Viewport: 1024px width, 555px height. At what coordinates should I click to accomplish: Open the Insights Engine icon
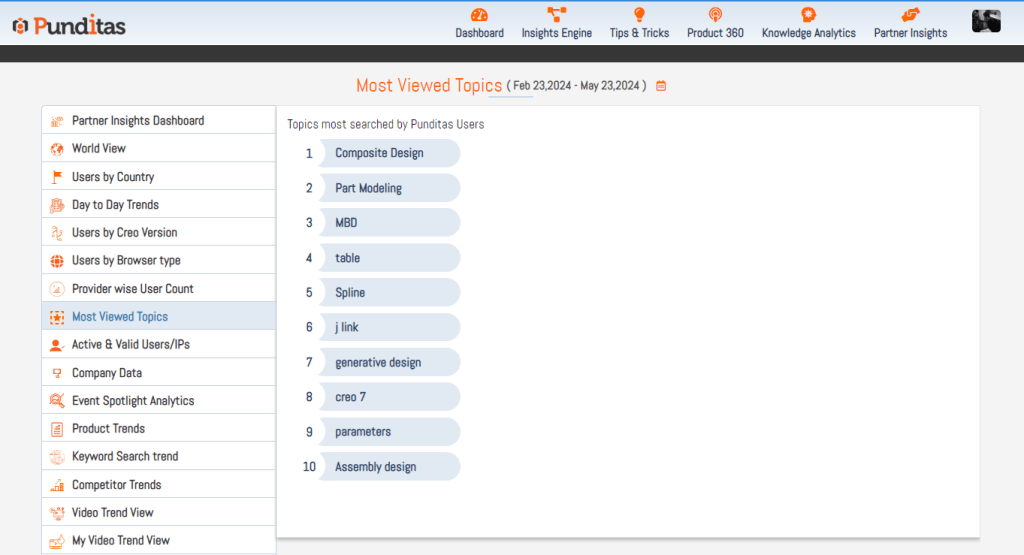556,15
